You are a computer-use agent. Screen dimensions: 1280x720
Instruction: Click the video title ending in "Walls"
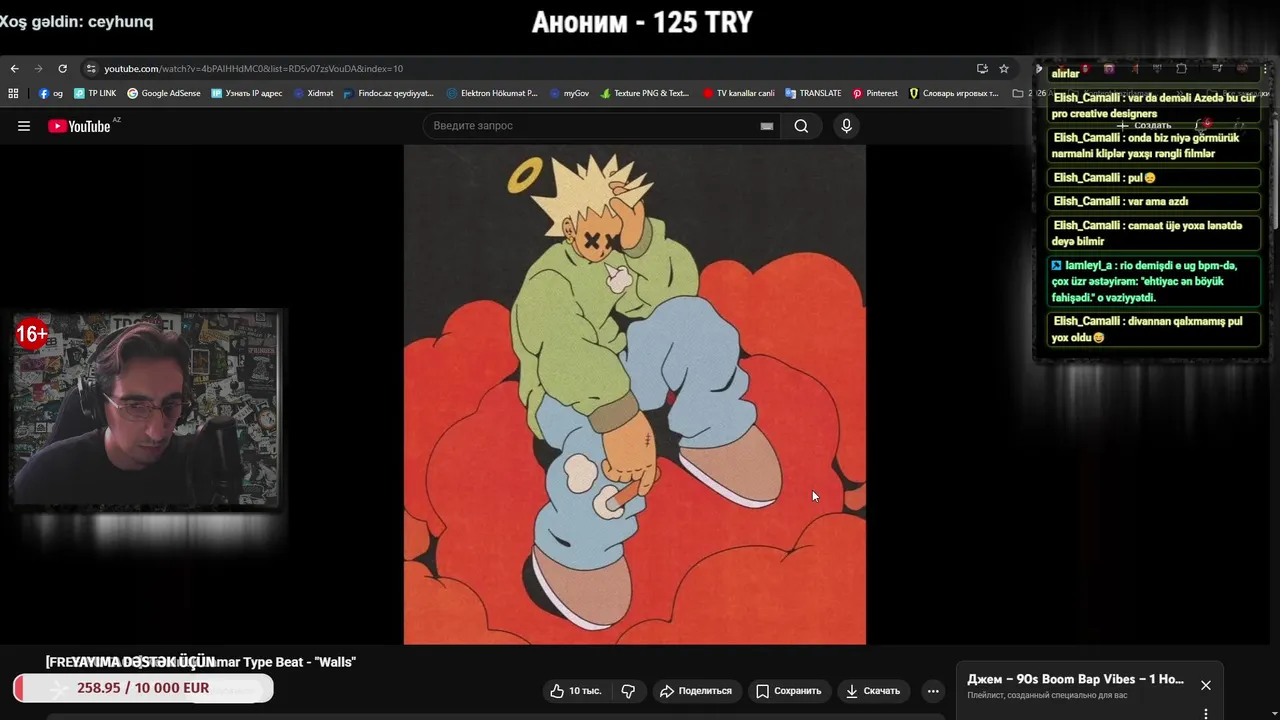[x=201, y=662]
